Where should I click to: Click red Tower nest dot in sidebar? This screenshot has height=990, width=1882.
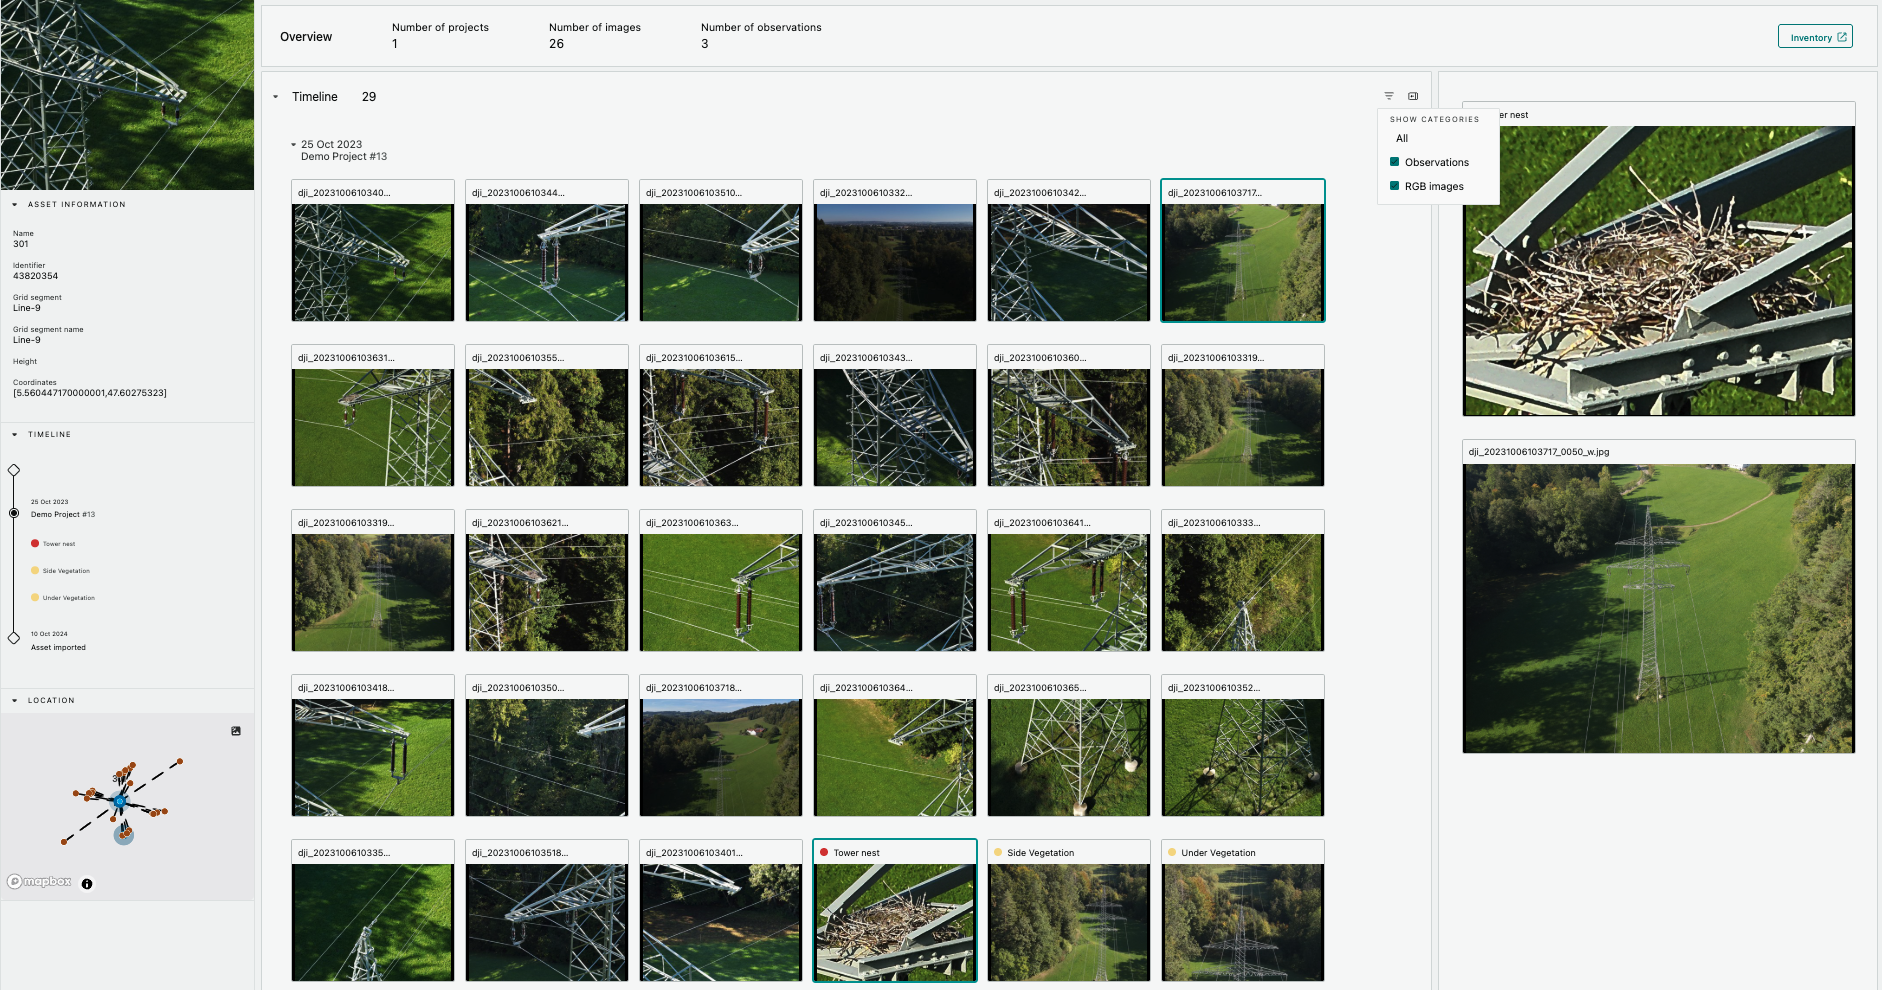(35, 544)
